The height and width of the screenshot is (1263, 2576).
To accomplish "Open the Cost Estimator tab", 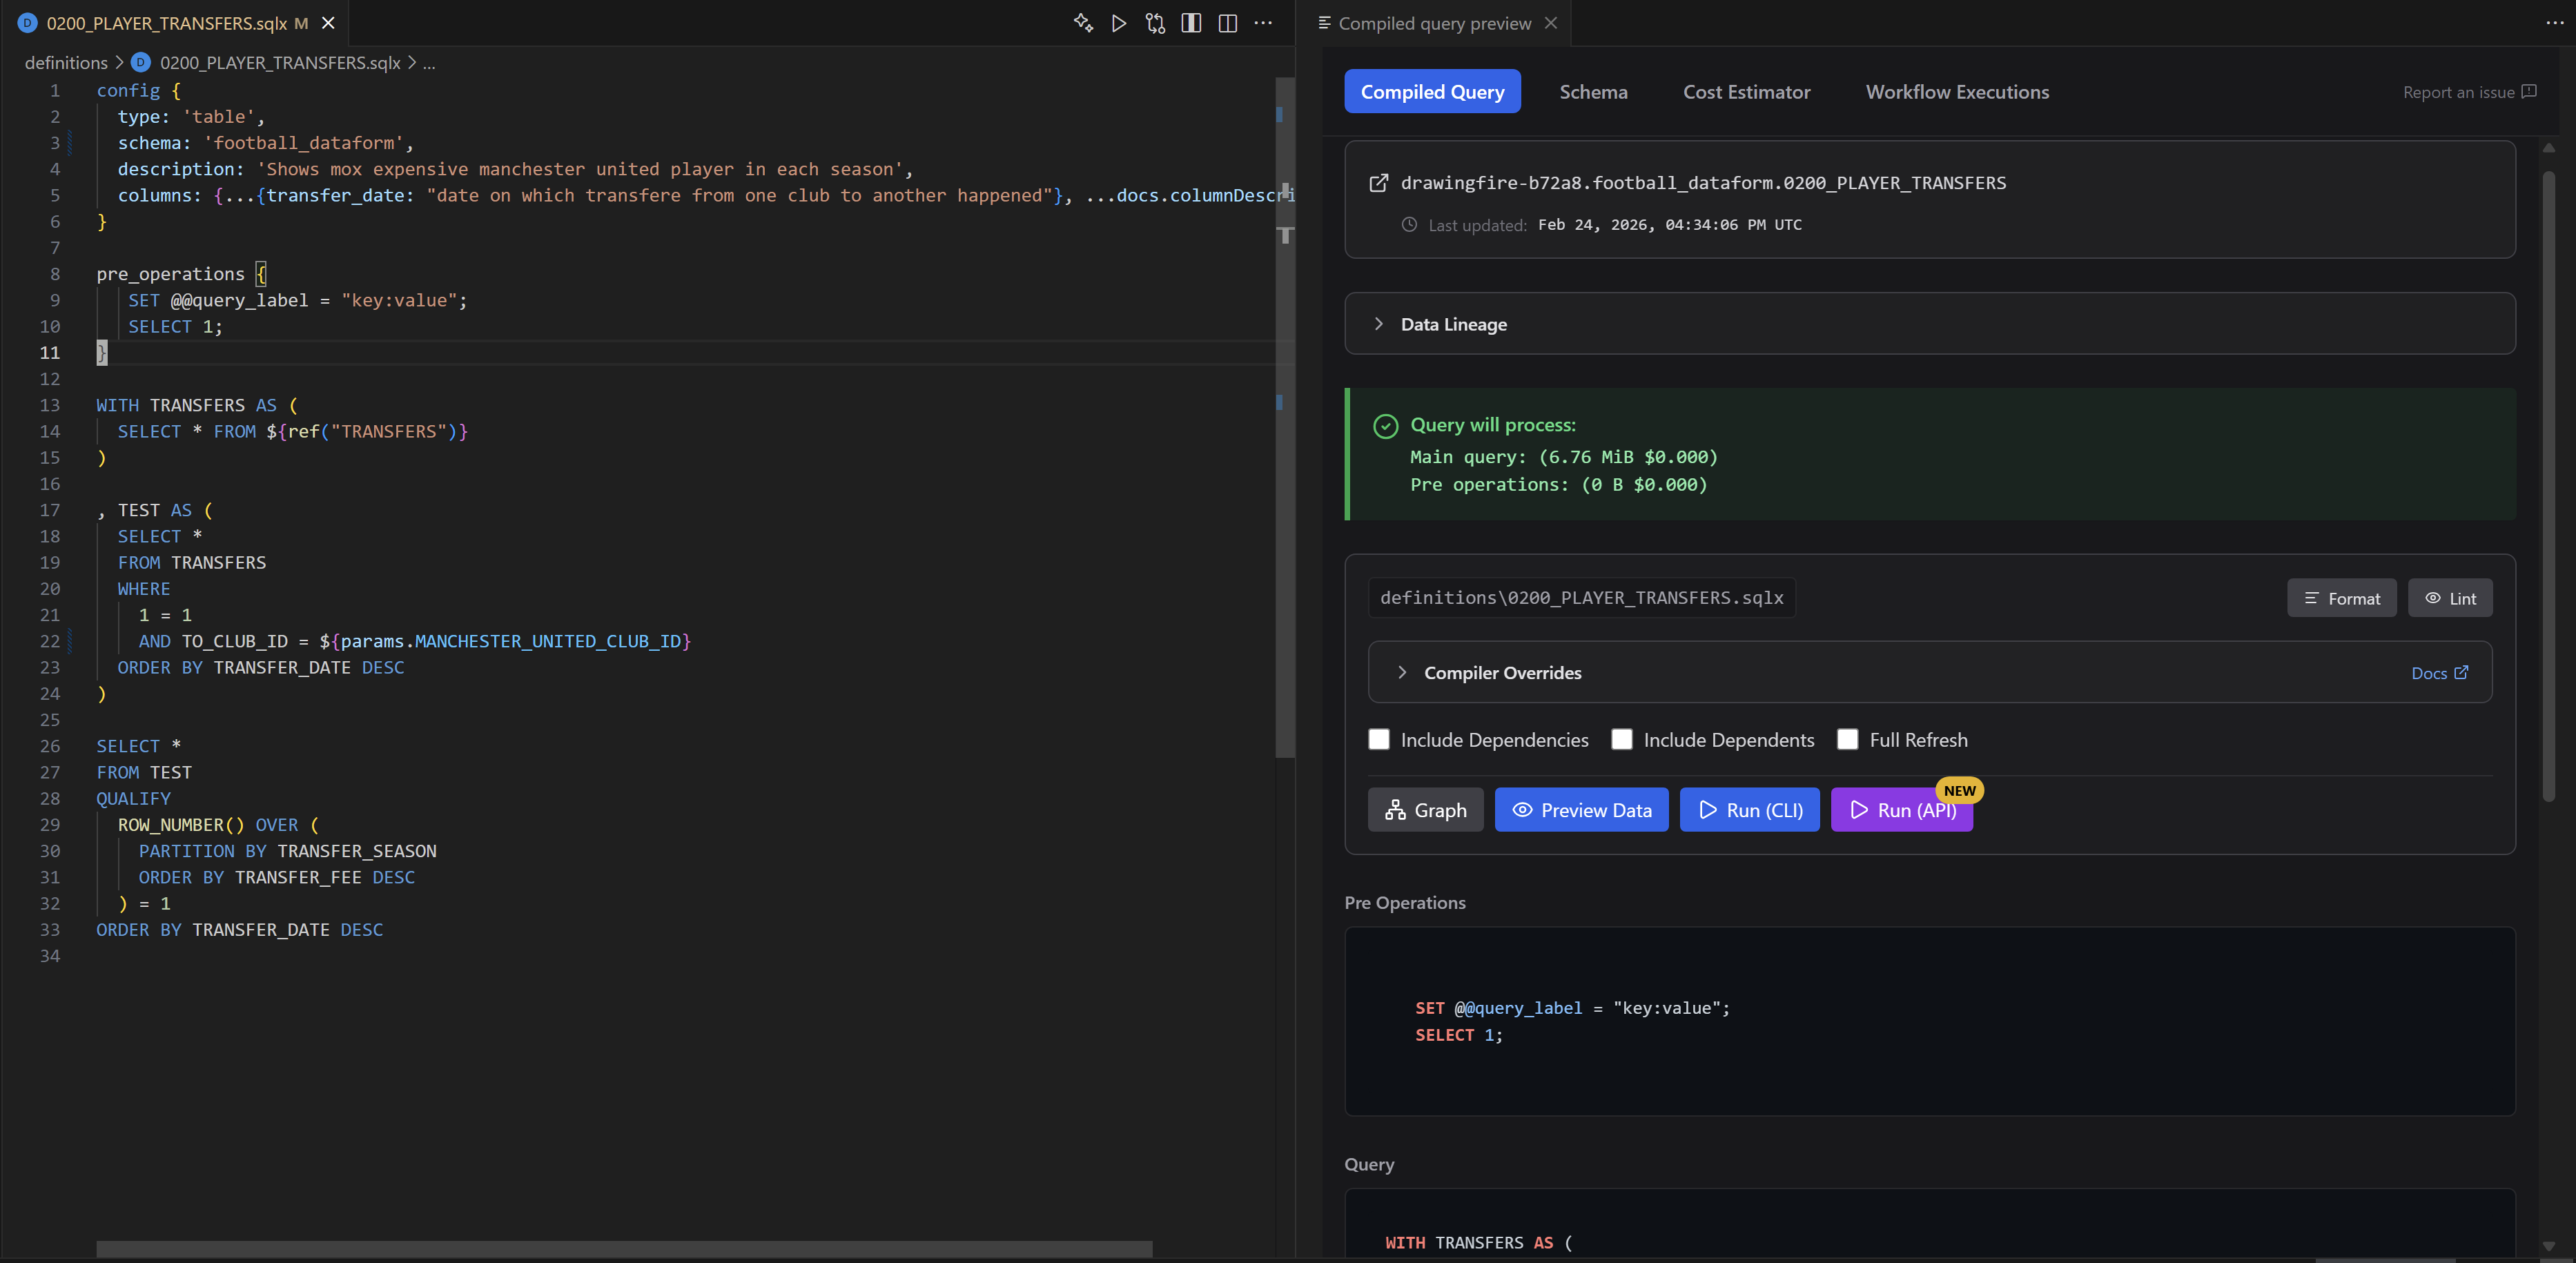I will (1746, 92).
